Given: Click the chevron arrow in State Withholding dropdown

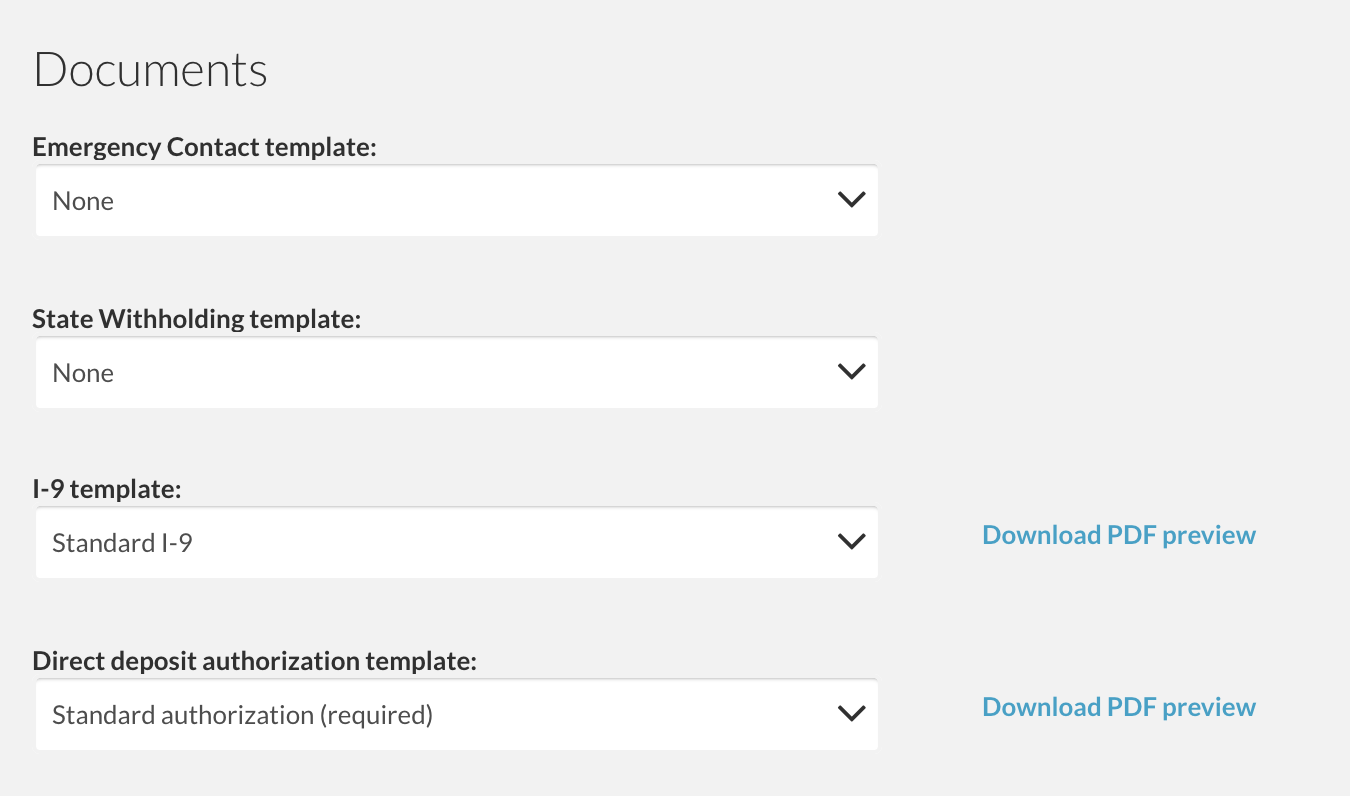Looking at the screenshot, I should [x=850, y=372].
